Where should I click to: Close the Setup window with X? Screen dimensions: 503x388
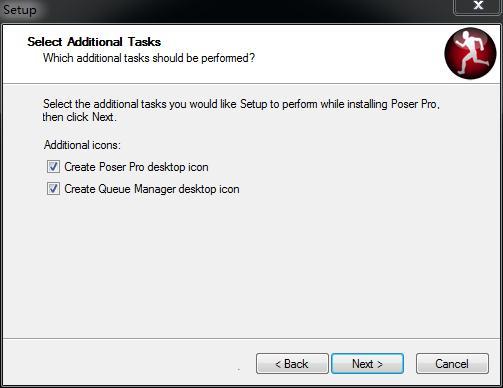(478, 6)
